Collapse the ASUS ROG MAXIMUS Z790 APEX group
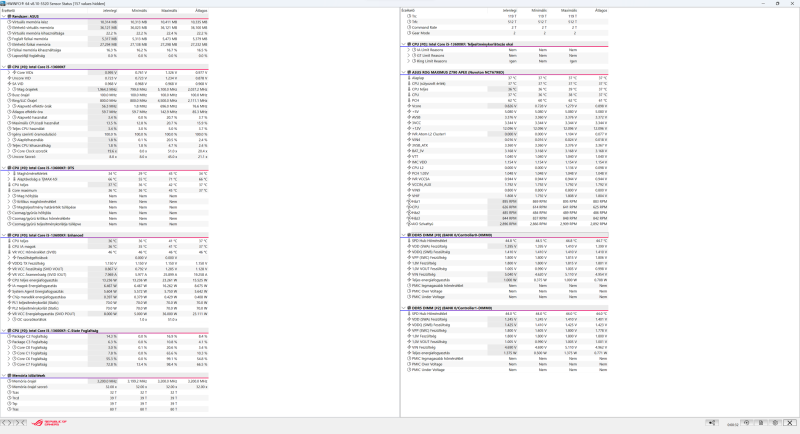 click(404, 72)
